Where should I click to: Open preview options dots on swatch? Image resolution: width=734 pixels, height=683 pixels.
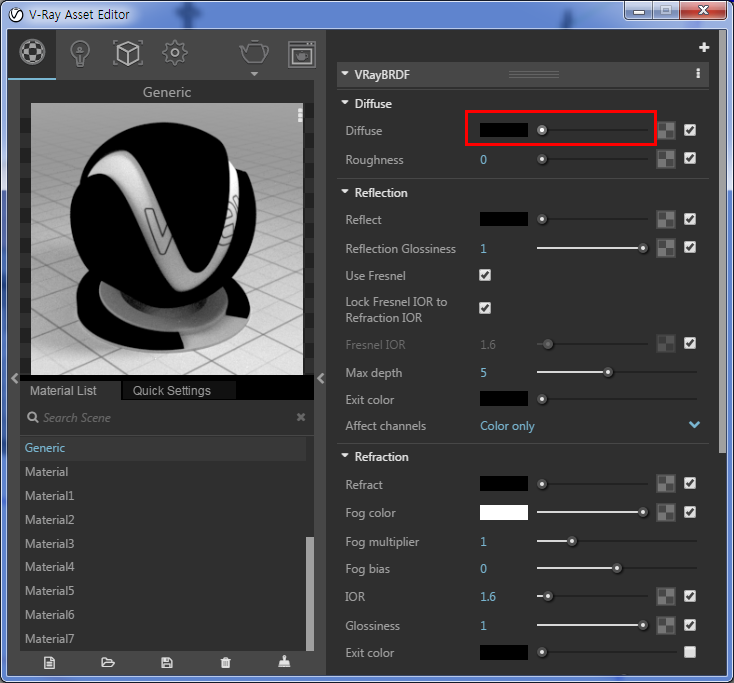(300, 115)
